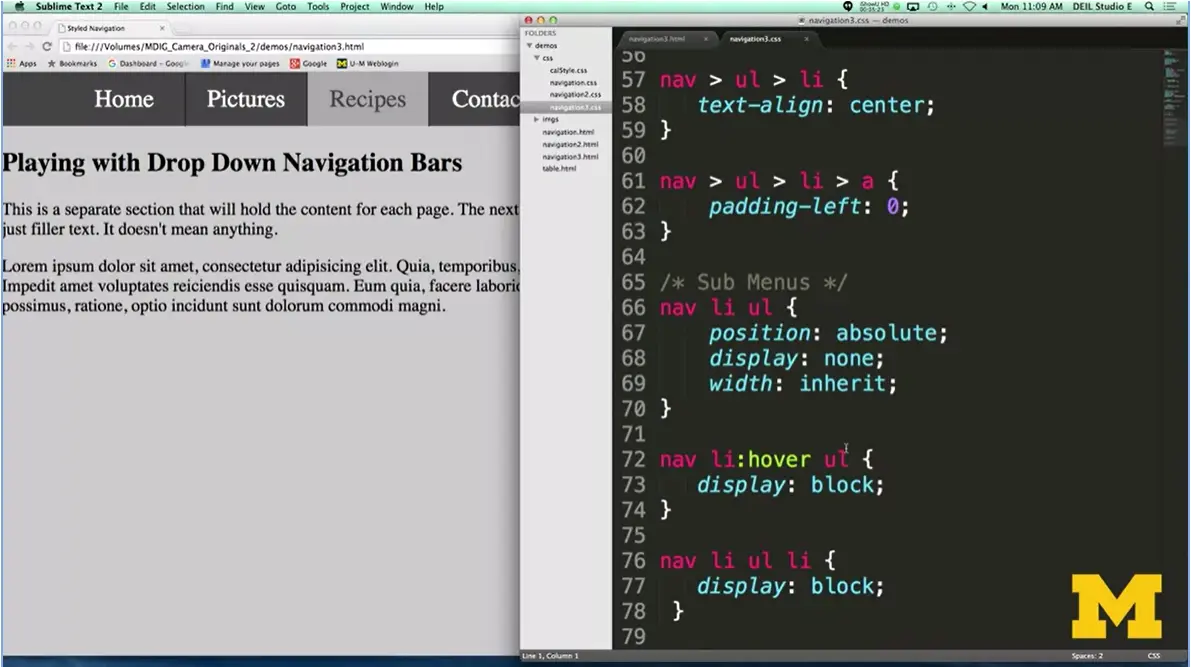Switch to the navigation3.html tab

(658, 39)
